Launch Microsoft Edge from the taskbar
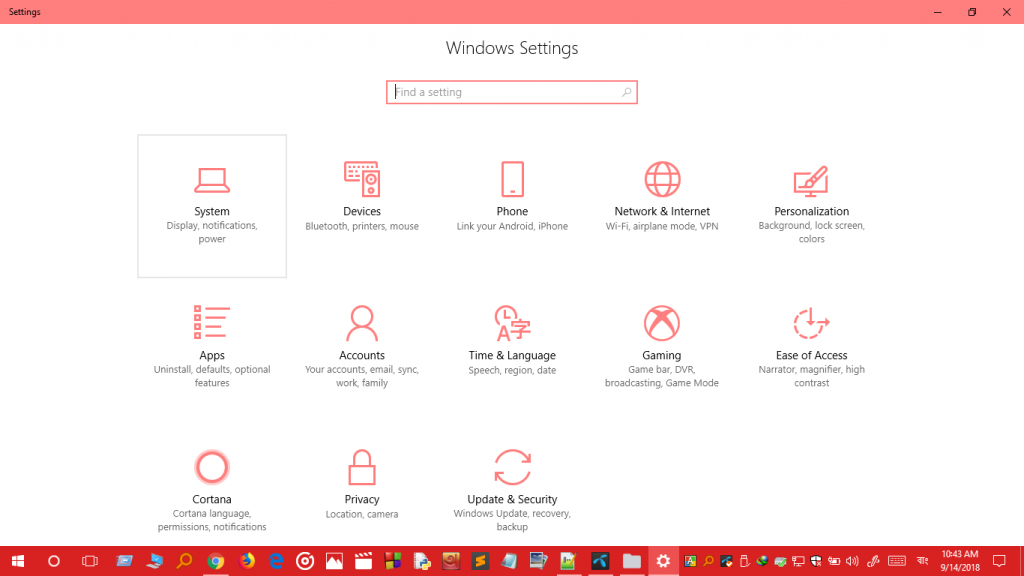The image size is (1024, 576). pos(276,561)
